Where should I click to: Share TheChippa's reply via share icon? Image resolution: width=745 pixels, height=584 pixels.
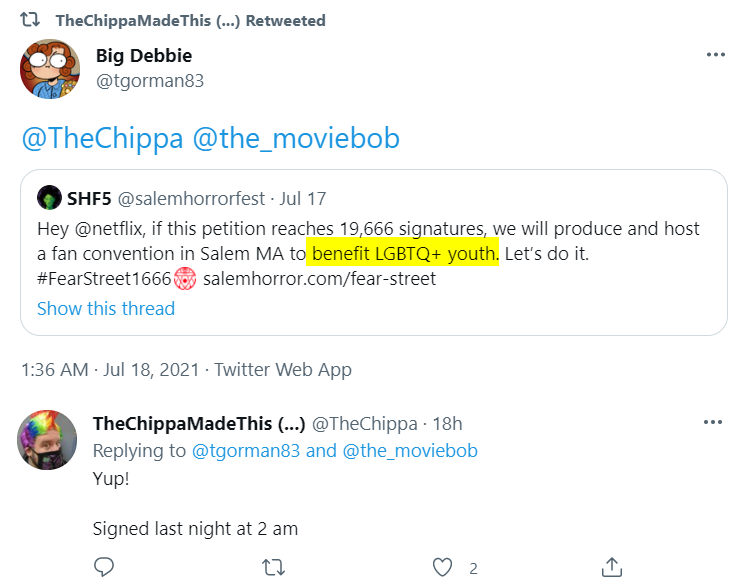(611, 567)
